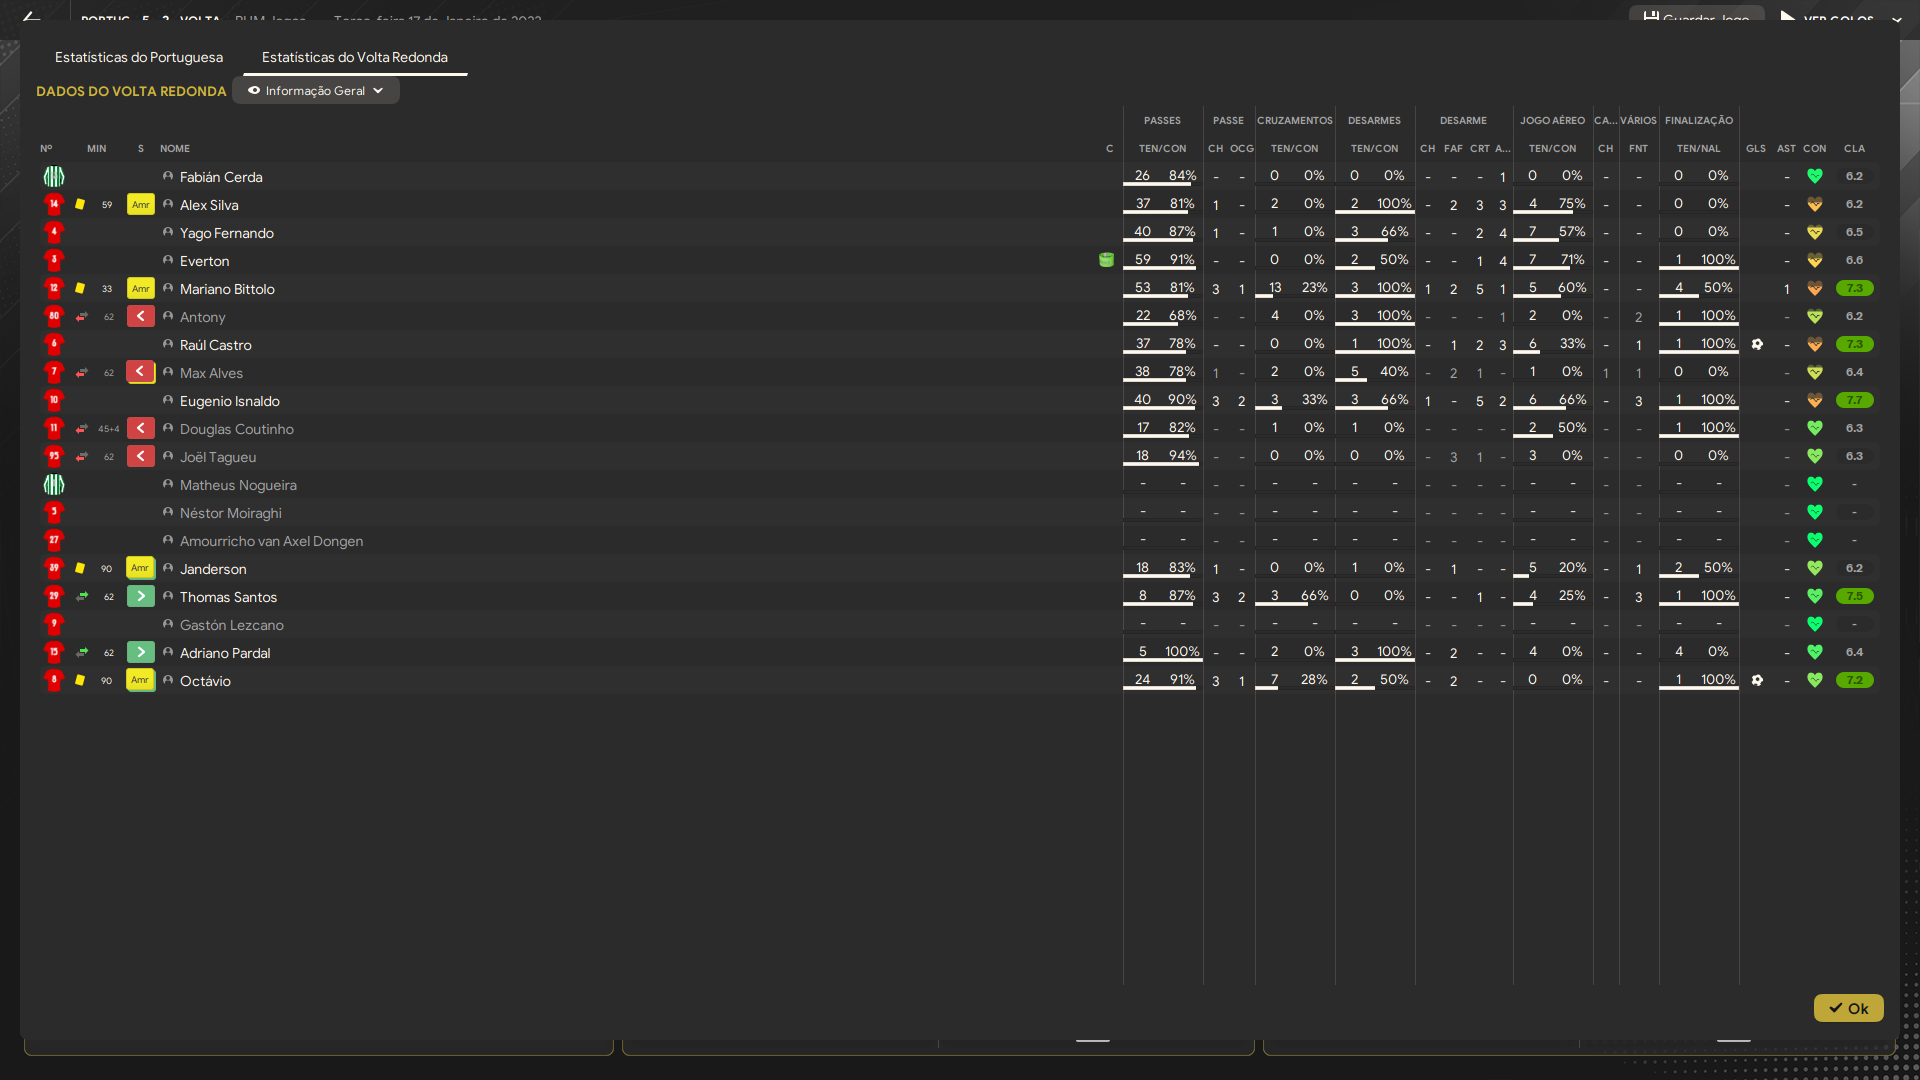The image size is (1920, 1080).
Task: Open player Thomas Santos
Action: pyautogui.click(x=228, y=597)
